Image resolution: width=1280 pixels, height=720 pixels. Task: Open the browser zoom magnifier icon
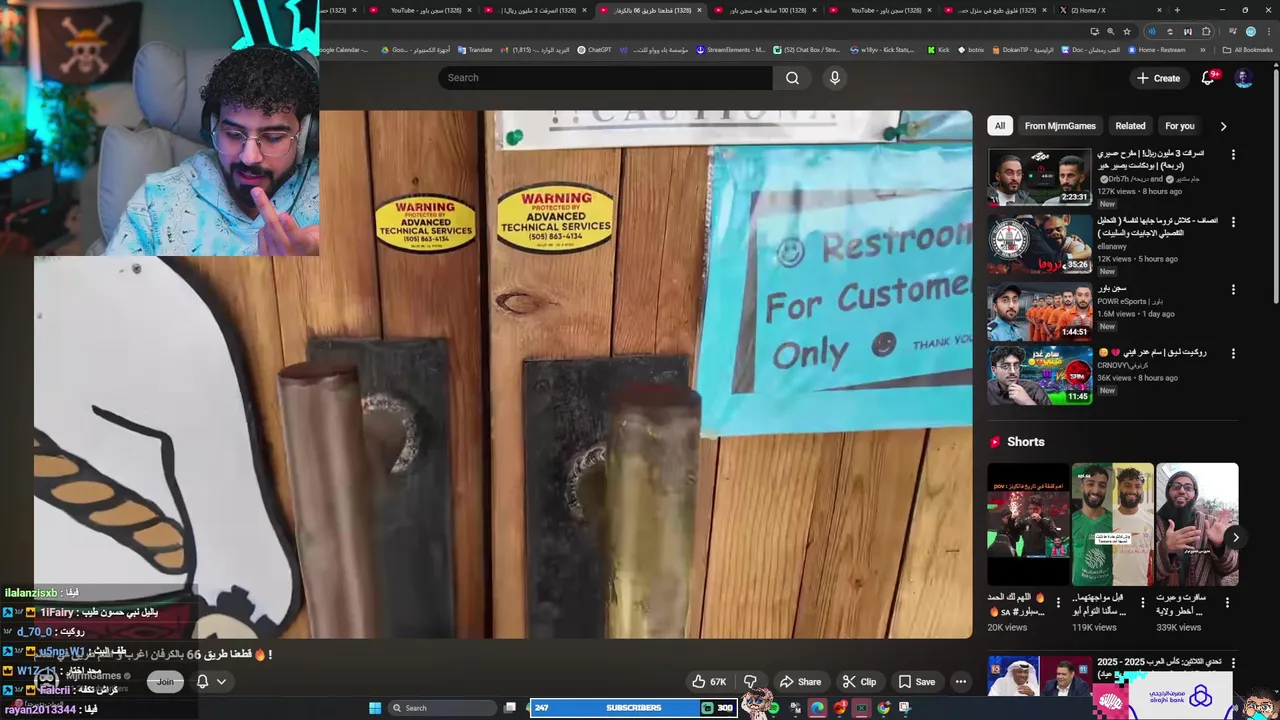[1110, 31]
